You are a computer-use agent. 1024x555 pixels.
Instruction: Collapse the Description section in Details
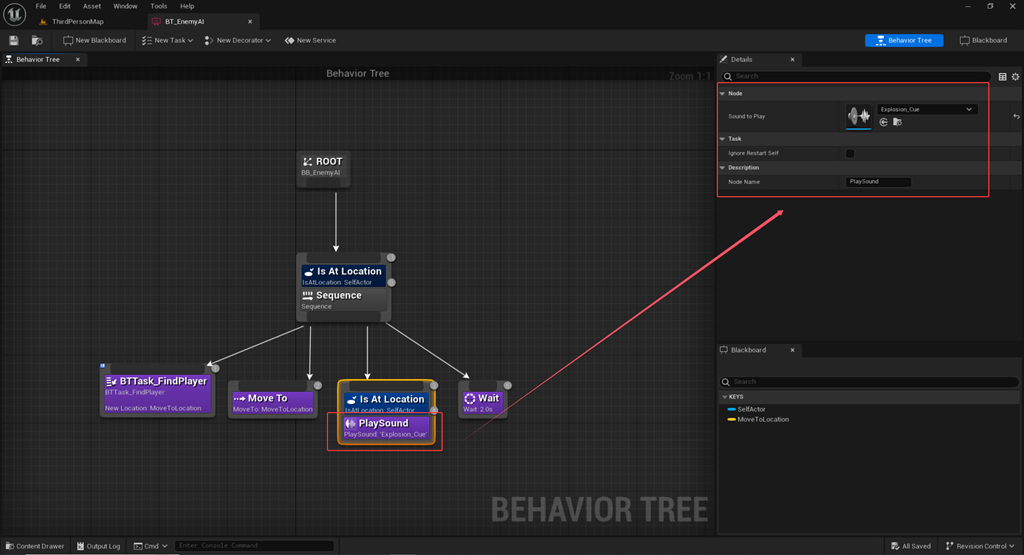(722, 168)
